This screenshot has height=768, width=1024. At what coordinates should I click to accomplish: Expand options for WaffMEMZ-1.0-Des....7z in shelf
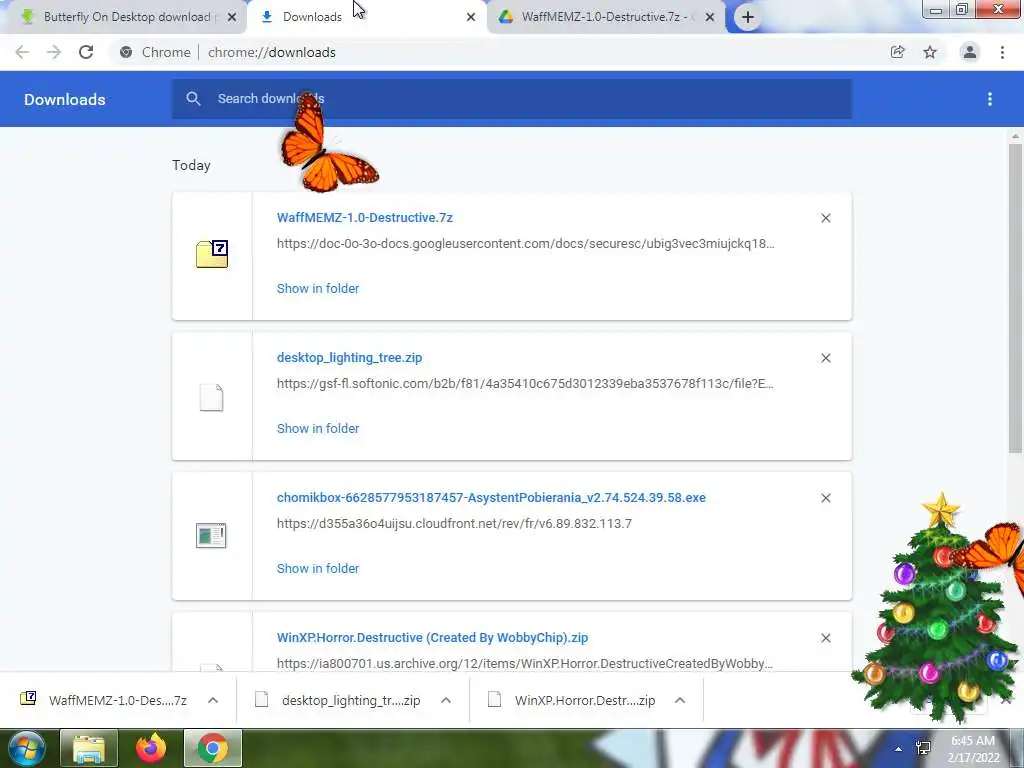213,700
